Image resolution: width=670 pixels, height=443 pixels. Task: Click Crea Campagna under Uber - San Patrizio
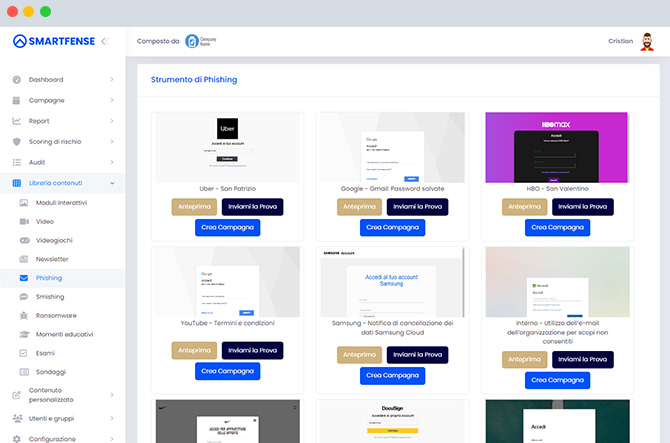pos(228,228)
